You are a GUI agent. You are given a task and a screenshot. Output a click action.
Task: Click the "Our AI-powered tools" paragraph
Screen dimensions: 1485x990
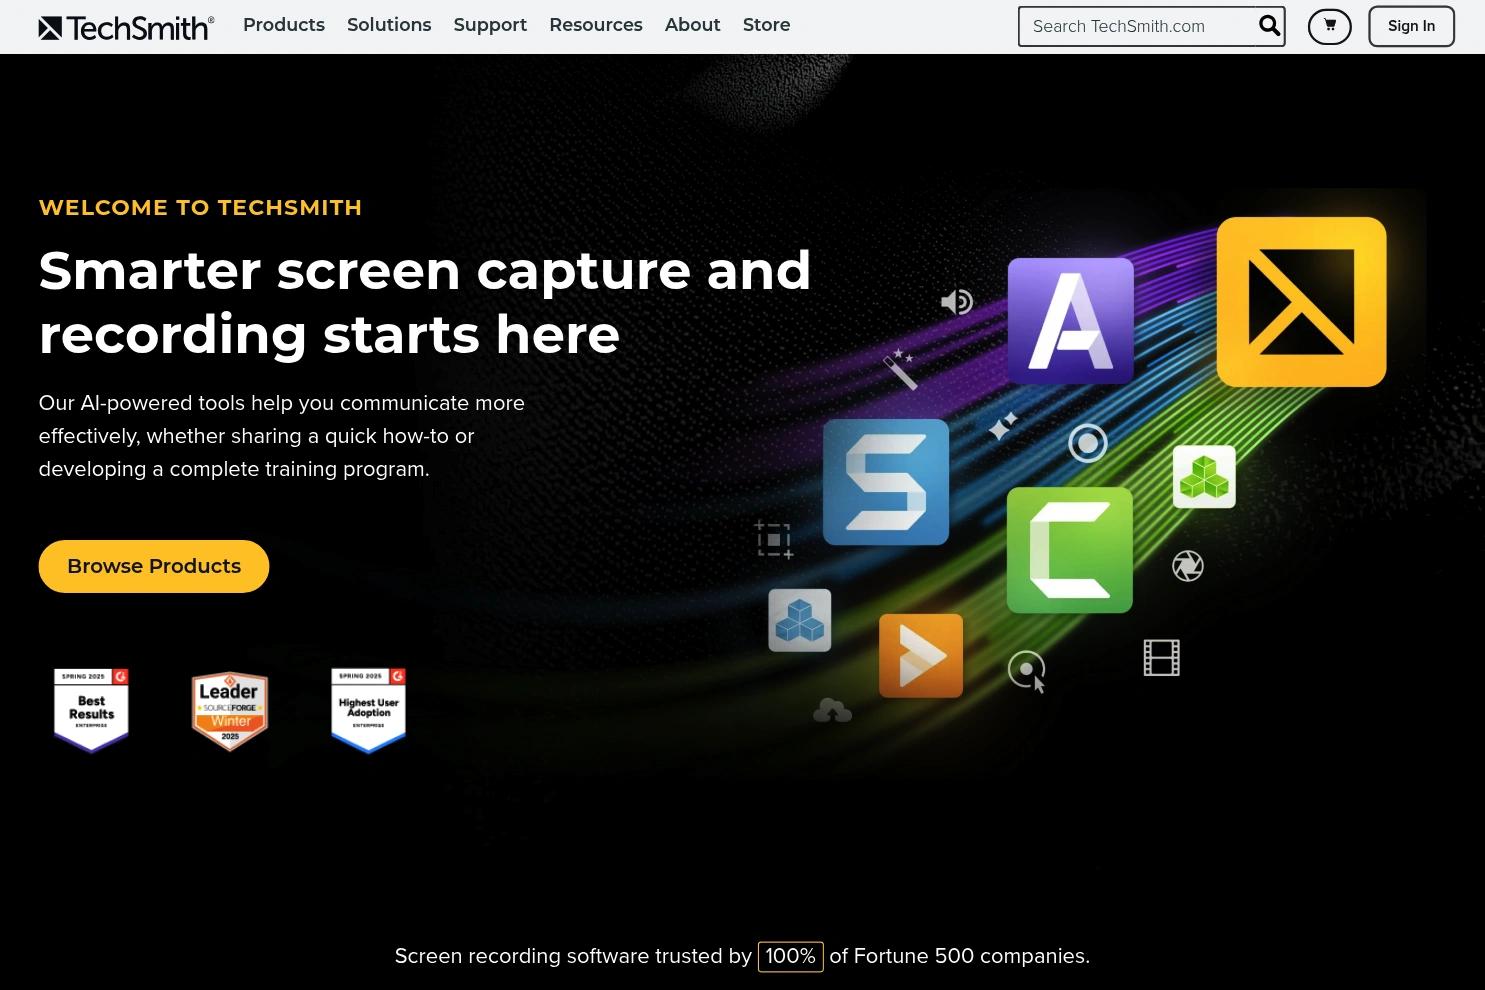click(x=282, y=436)
